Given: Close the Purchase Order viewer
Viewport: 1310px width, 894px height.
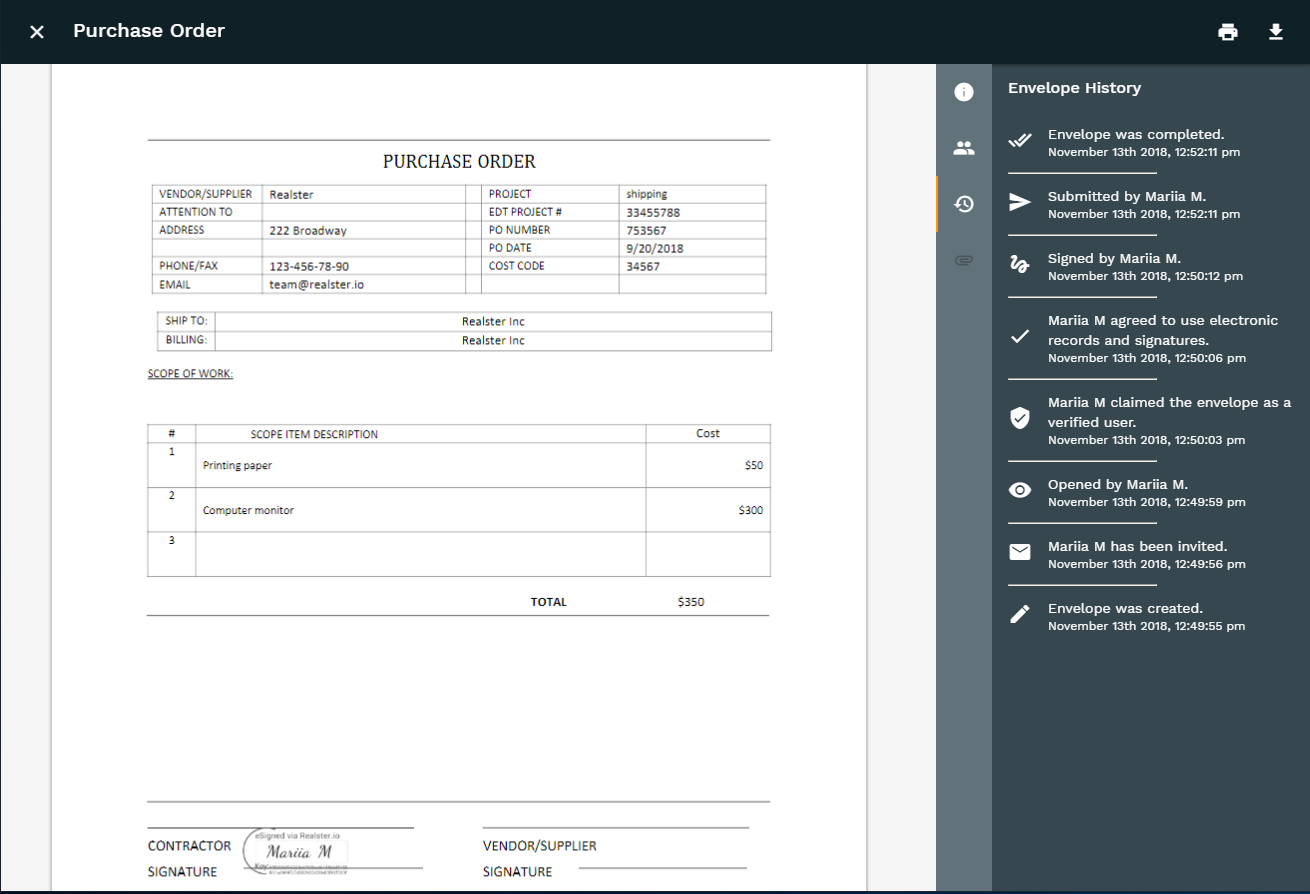Looking at the screenshot, I should tap(37, 32).
